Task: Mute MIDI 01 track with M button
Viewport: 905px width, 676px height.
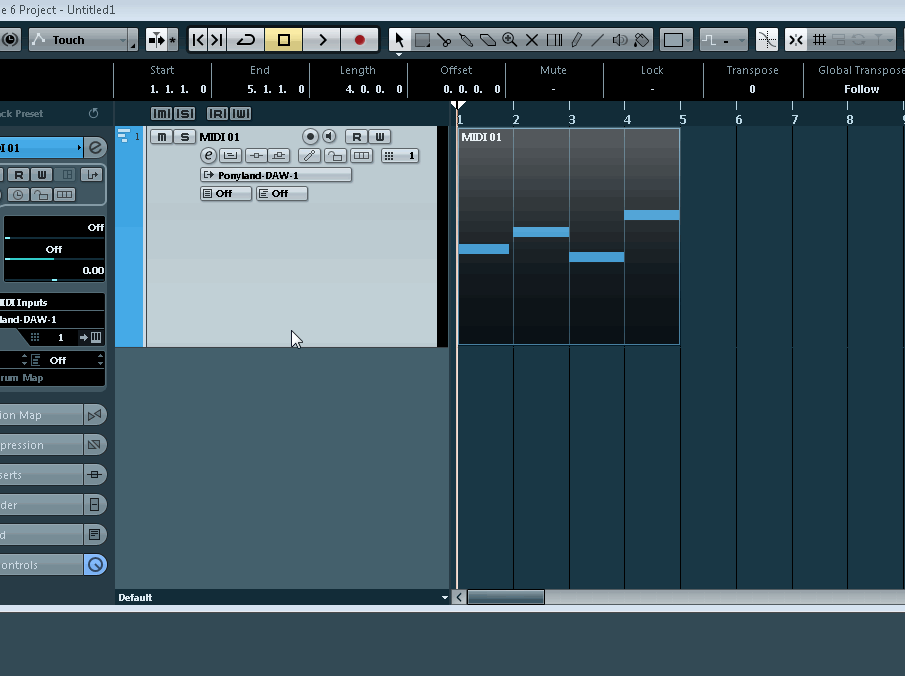Action: [162, 137]
